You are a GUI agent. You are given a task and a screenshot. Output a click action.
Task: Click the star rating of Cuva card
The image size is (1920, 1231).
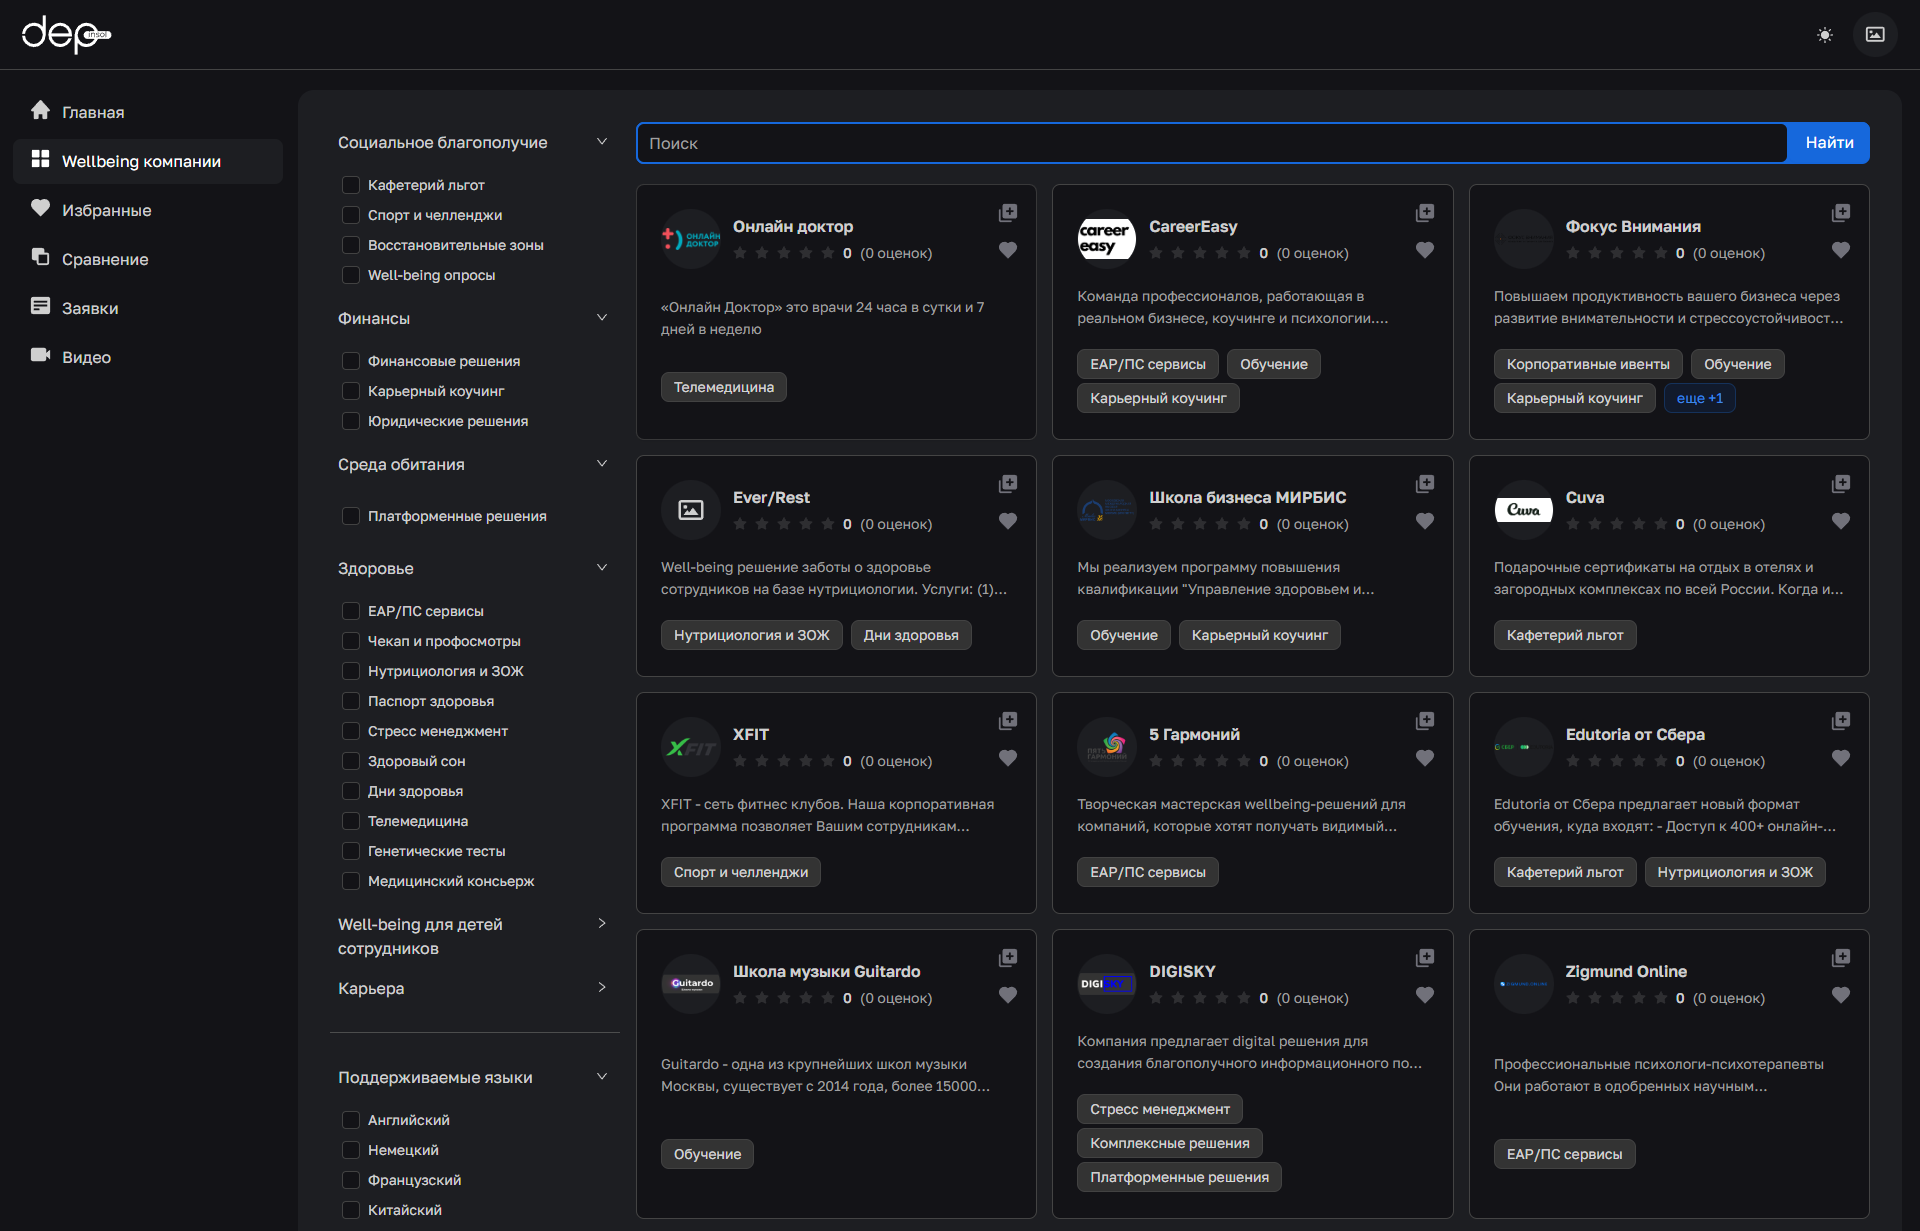click(x=1617, y=524)
